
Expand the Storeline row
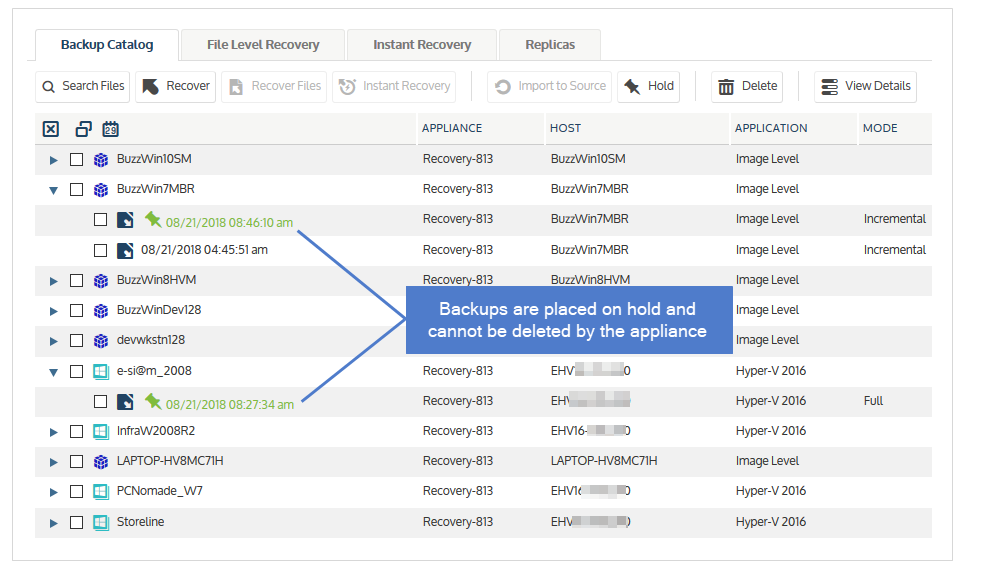point(54,523)
